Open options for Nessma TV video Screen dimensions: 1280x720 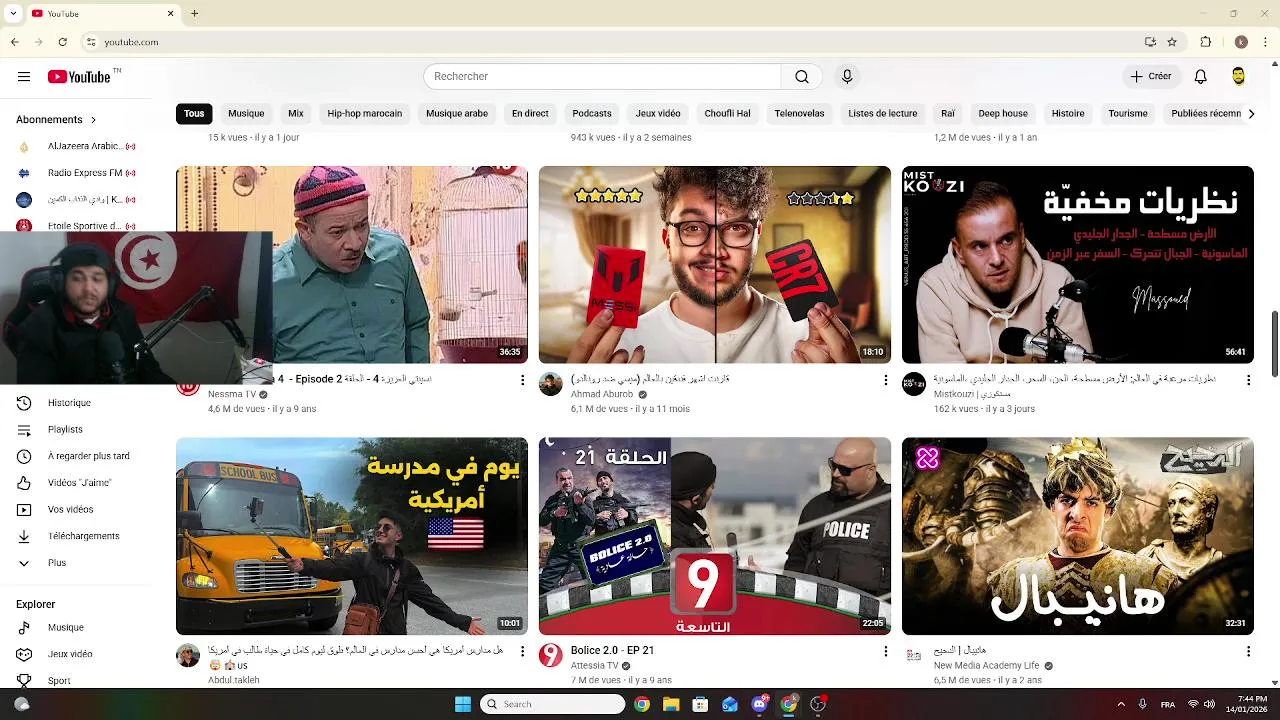tap(522, 380)
